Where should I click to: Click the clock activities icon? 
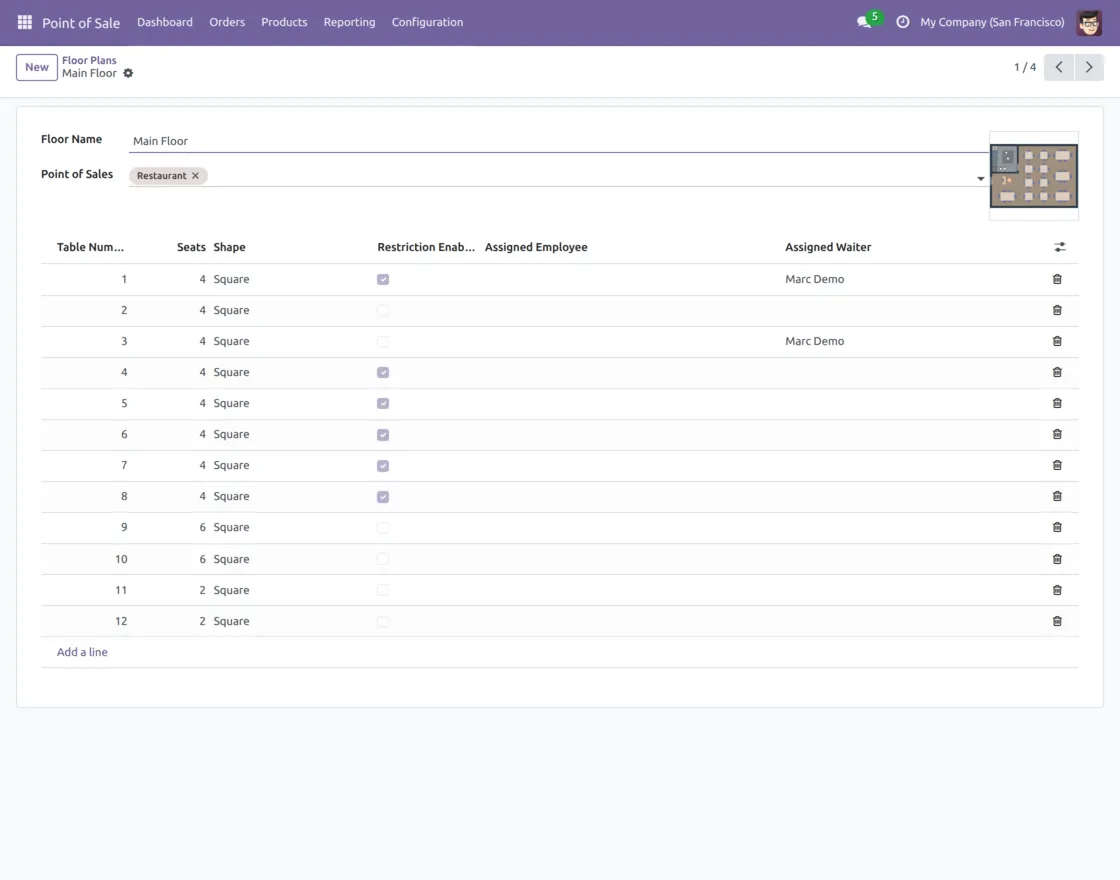903,22
